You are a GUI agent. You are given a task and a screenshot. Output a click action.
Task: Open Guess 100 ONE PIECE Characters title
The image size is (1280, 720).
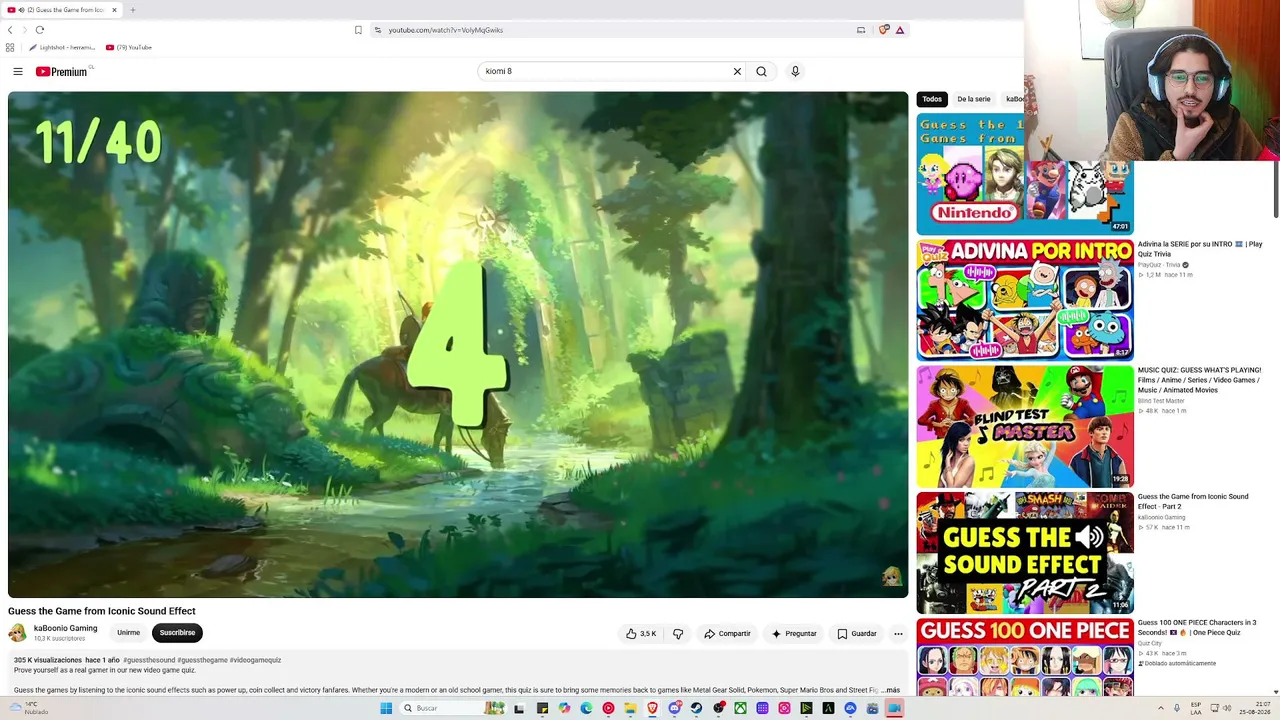point(1197,627)
